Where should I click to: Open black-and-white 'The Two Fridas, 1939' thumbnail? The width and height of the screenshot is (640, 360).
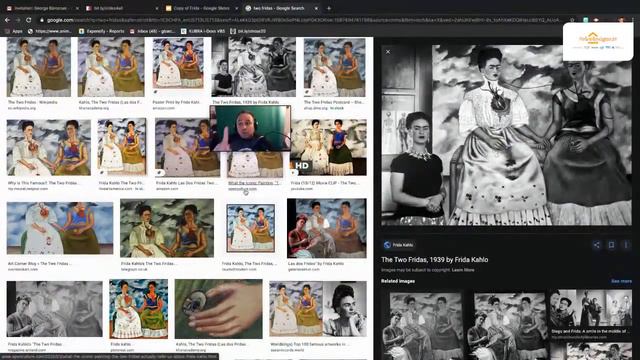tap(253, 67)
